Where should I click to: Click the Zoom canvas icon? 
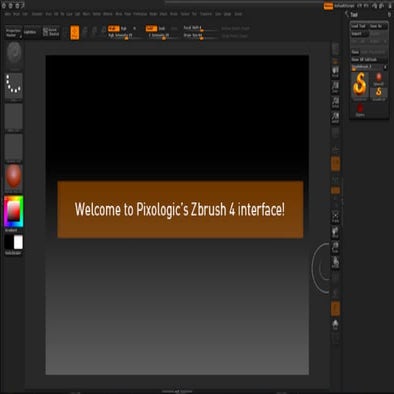336,87
